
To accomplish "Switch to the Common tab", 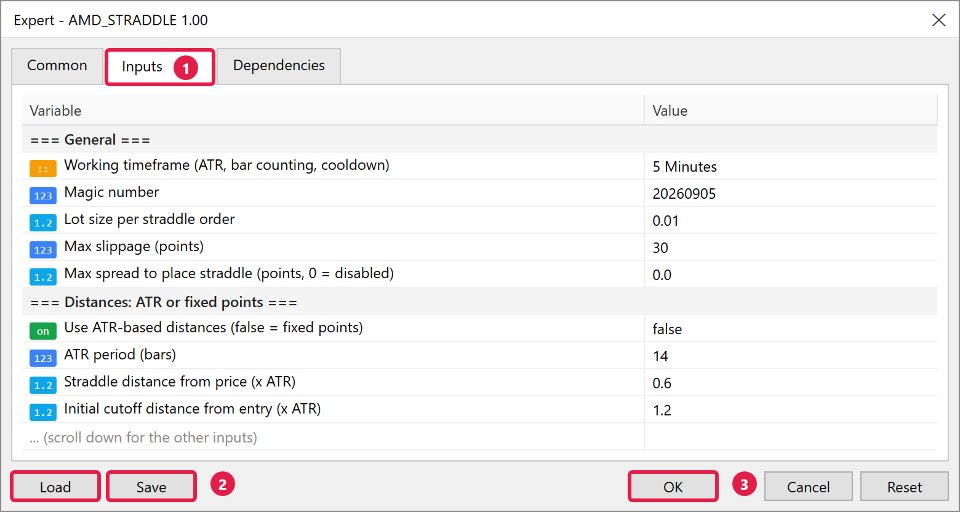I will (x=57, y=66).
